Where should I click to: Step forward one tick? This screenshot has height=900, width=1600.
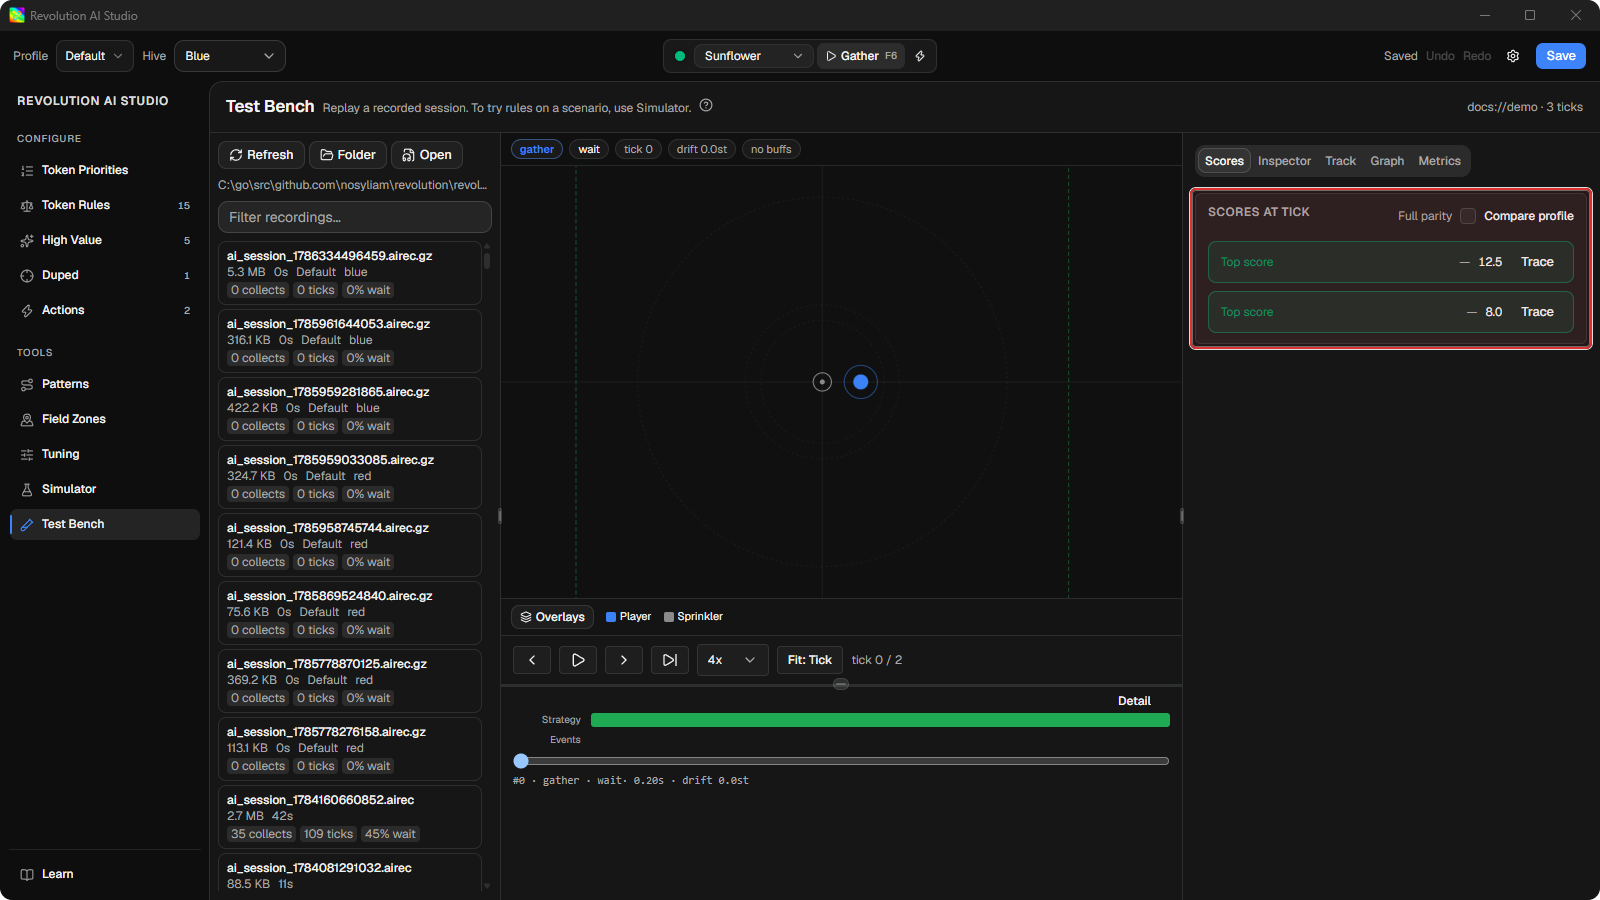pos(624,660)
